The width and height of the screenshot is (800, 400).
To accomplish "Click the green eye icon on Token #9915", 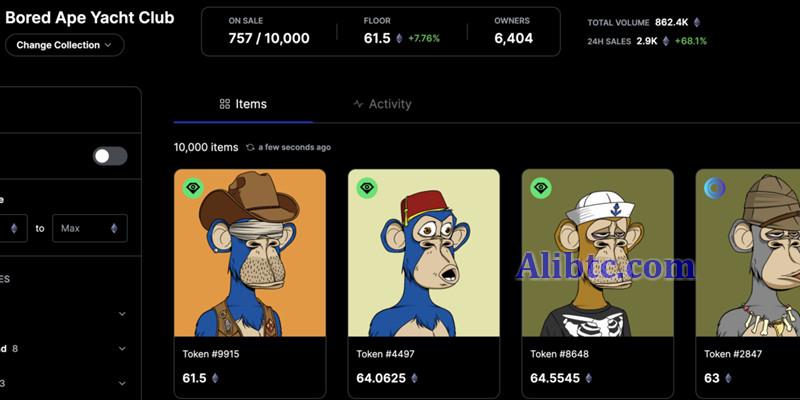I will tap(193, 187).
